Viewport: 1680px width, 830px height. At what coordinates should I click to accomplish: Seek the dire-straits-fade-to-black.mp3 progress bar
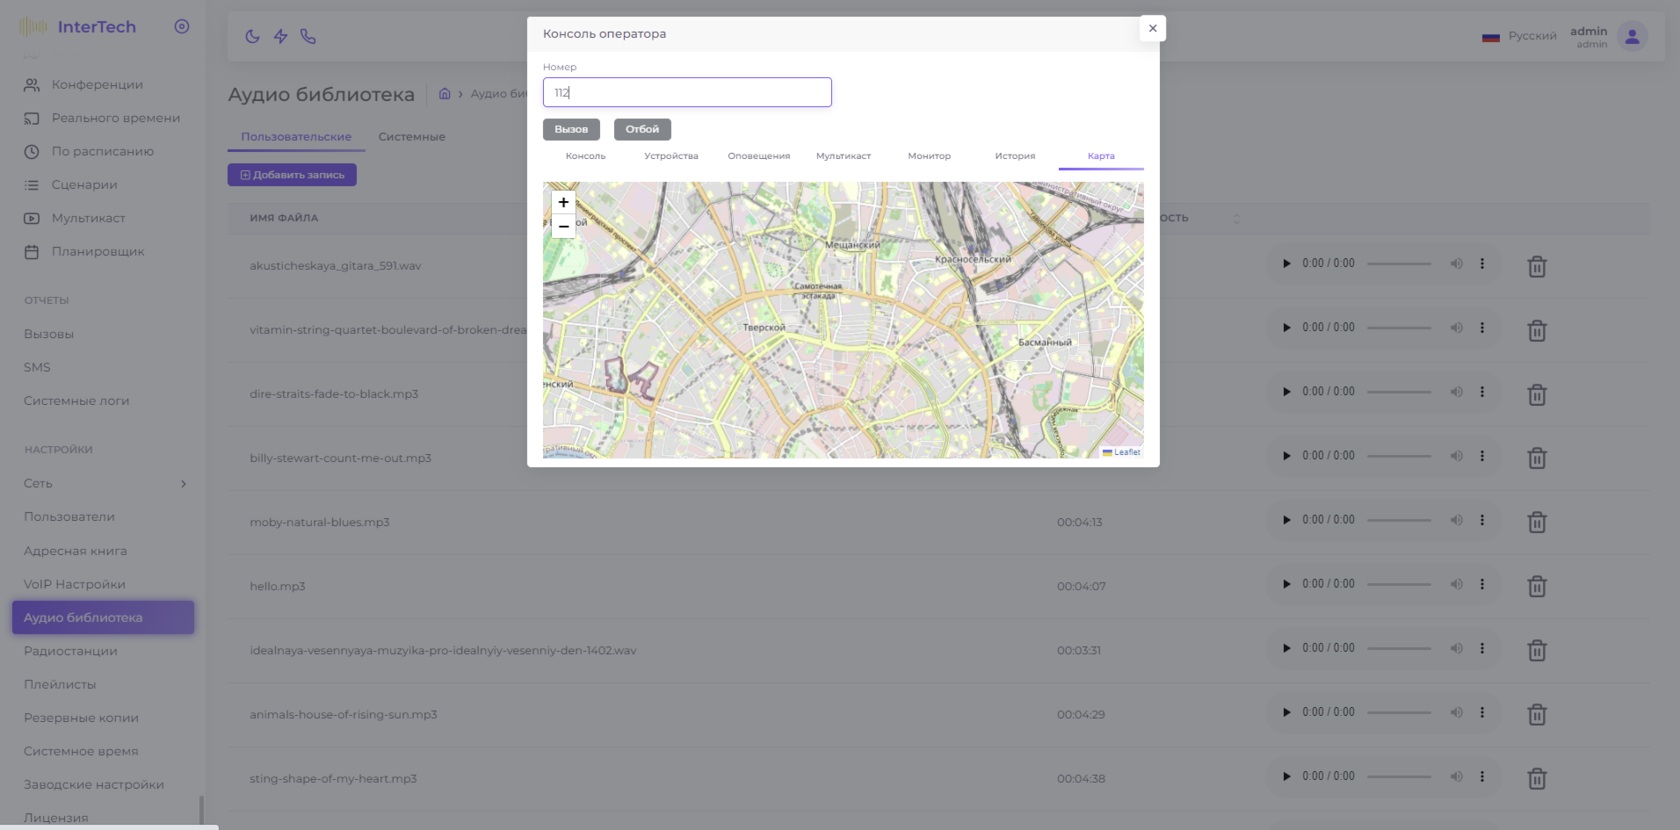click(x=1398, y=392)
